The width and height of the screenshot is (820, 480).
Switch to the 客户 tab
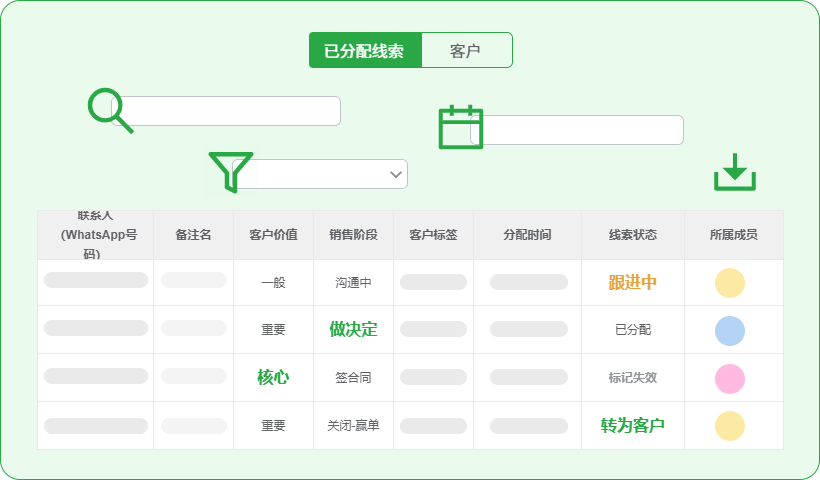pyautogui.click(x=466, y=51)
